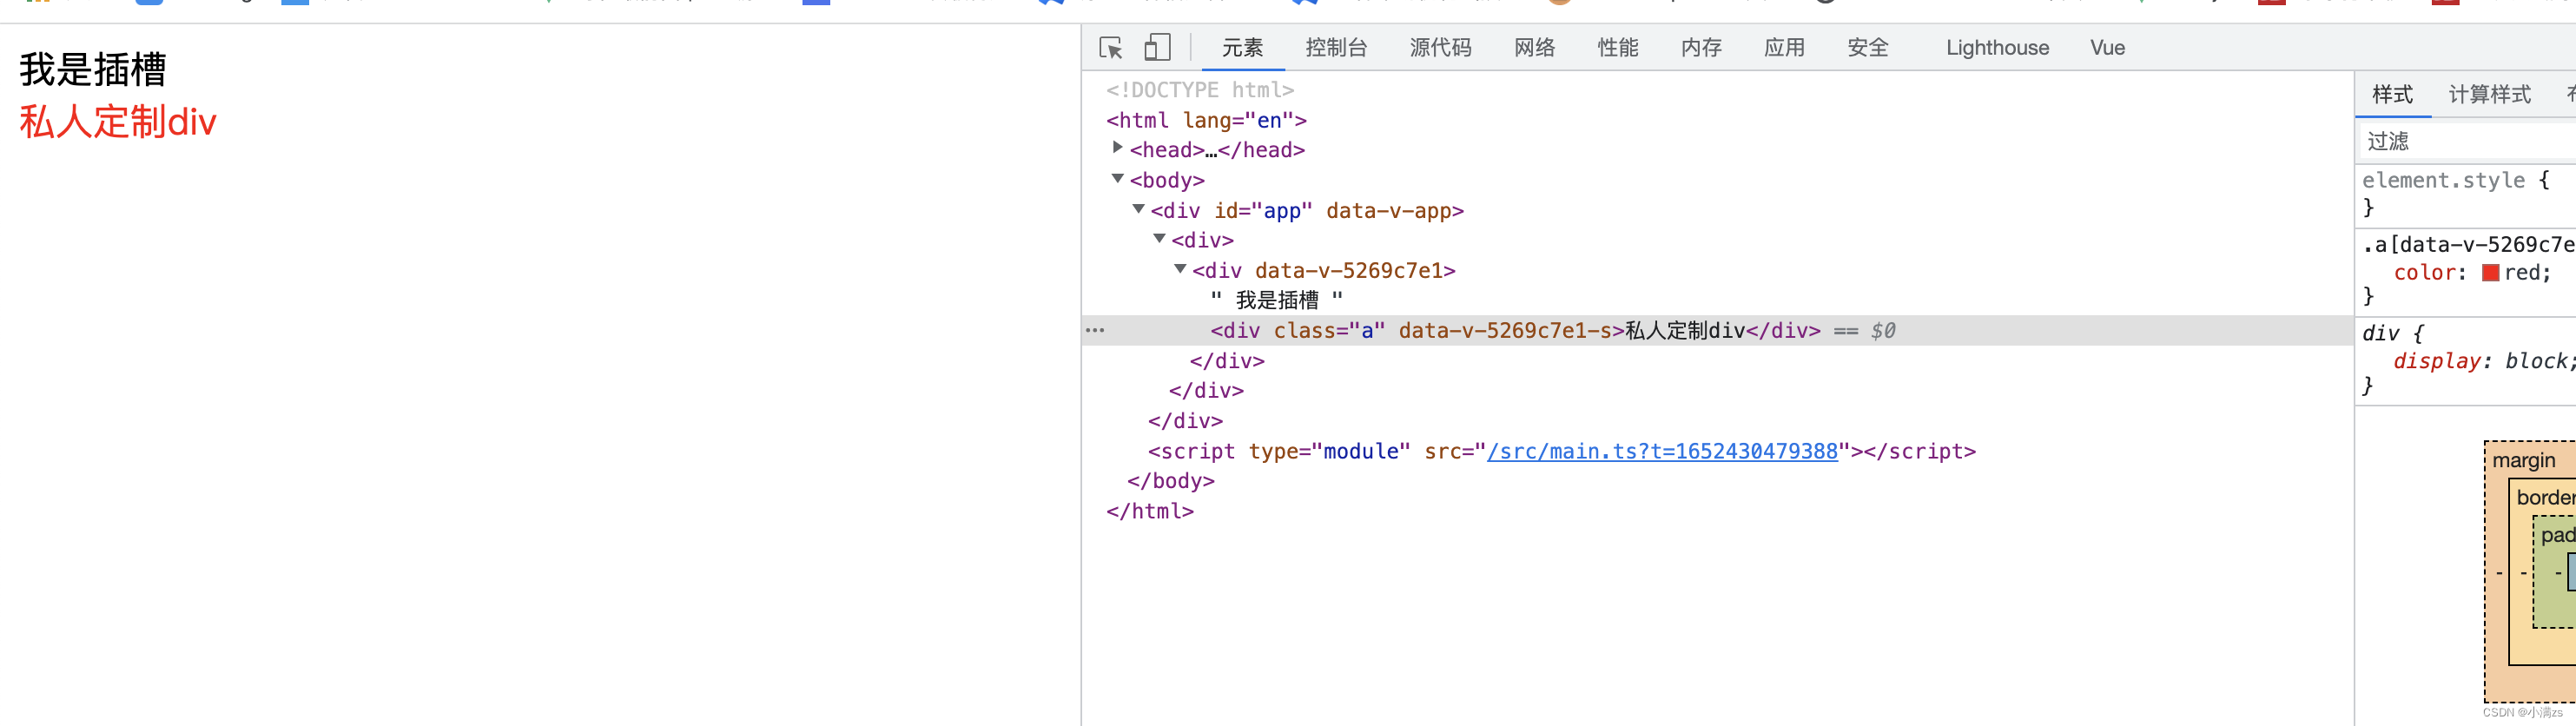Select the closing </html> tag row
The width and height of the screenshot is (2576, 726).
1150,511
